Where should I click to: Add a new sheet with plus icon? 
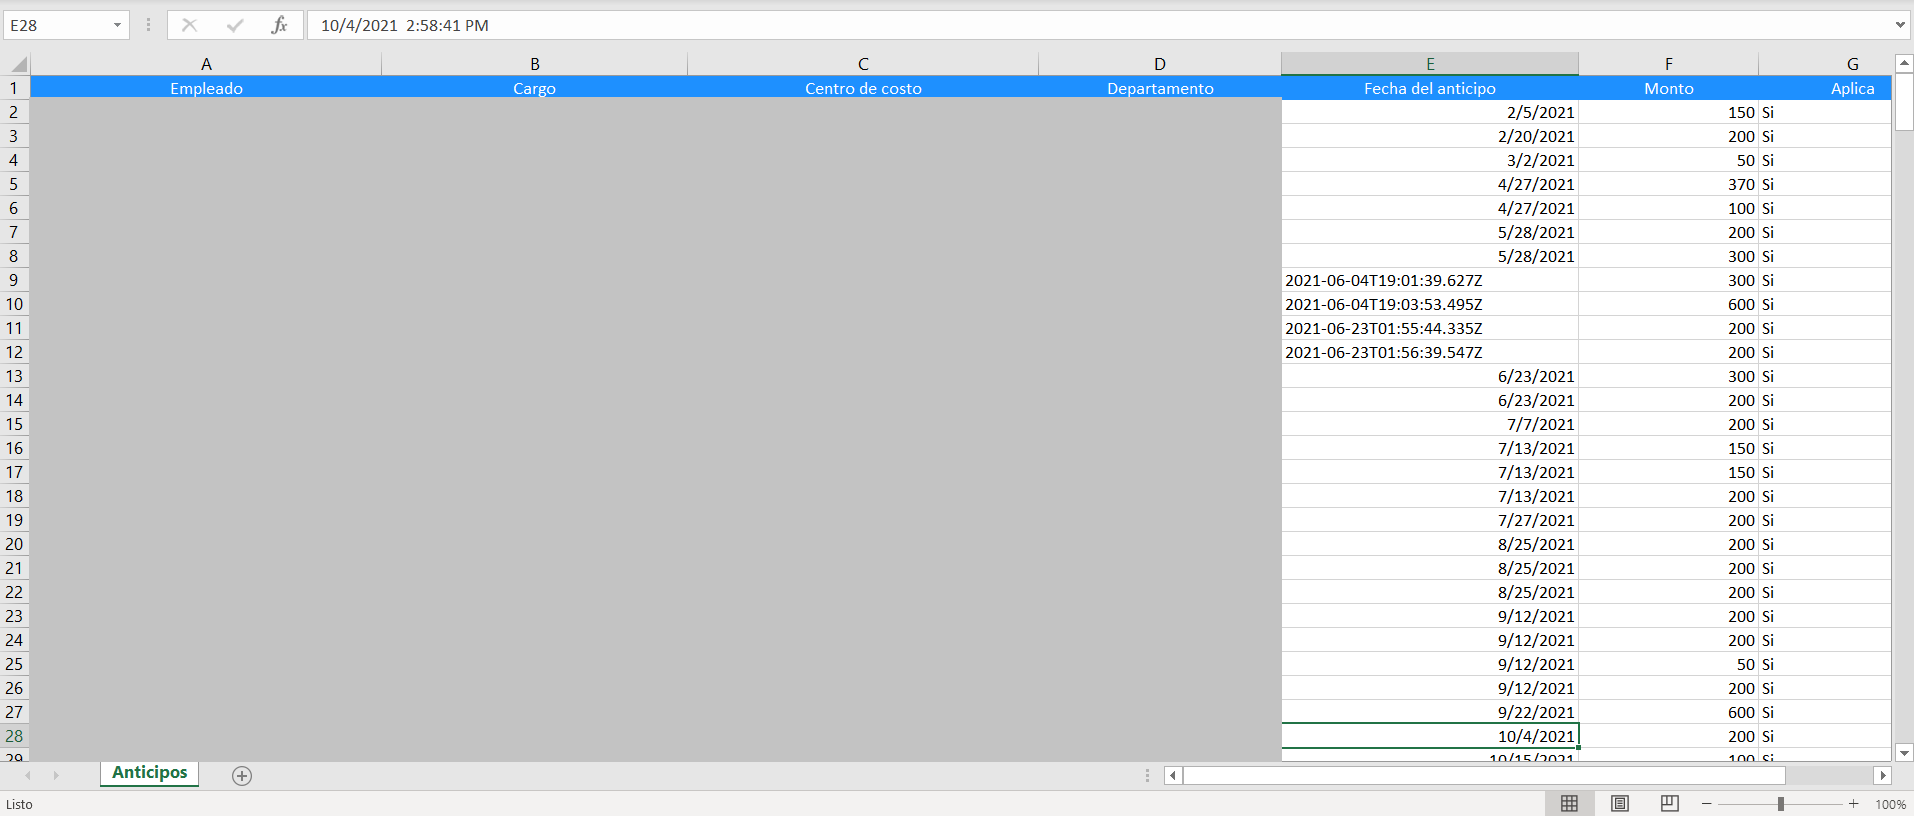[x=242, y=775]
